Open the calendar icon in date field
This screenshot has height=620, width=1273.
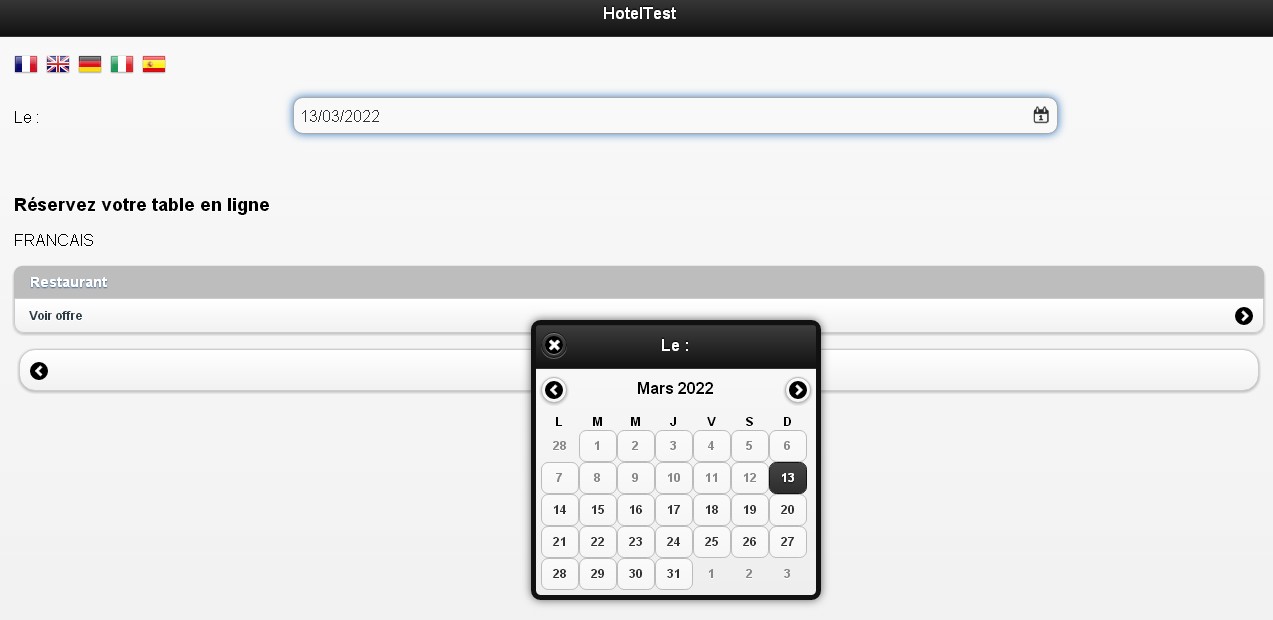(x=1041, y=115)
